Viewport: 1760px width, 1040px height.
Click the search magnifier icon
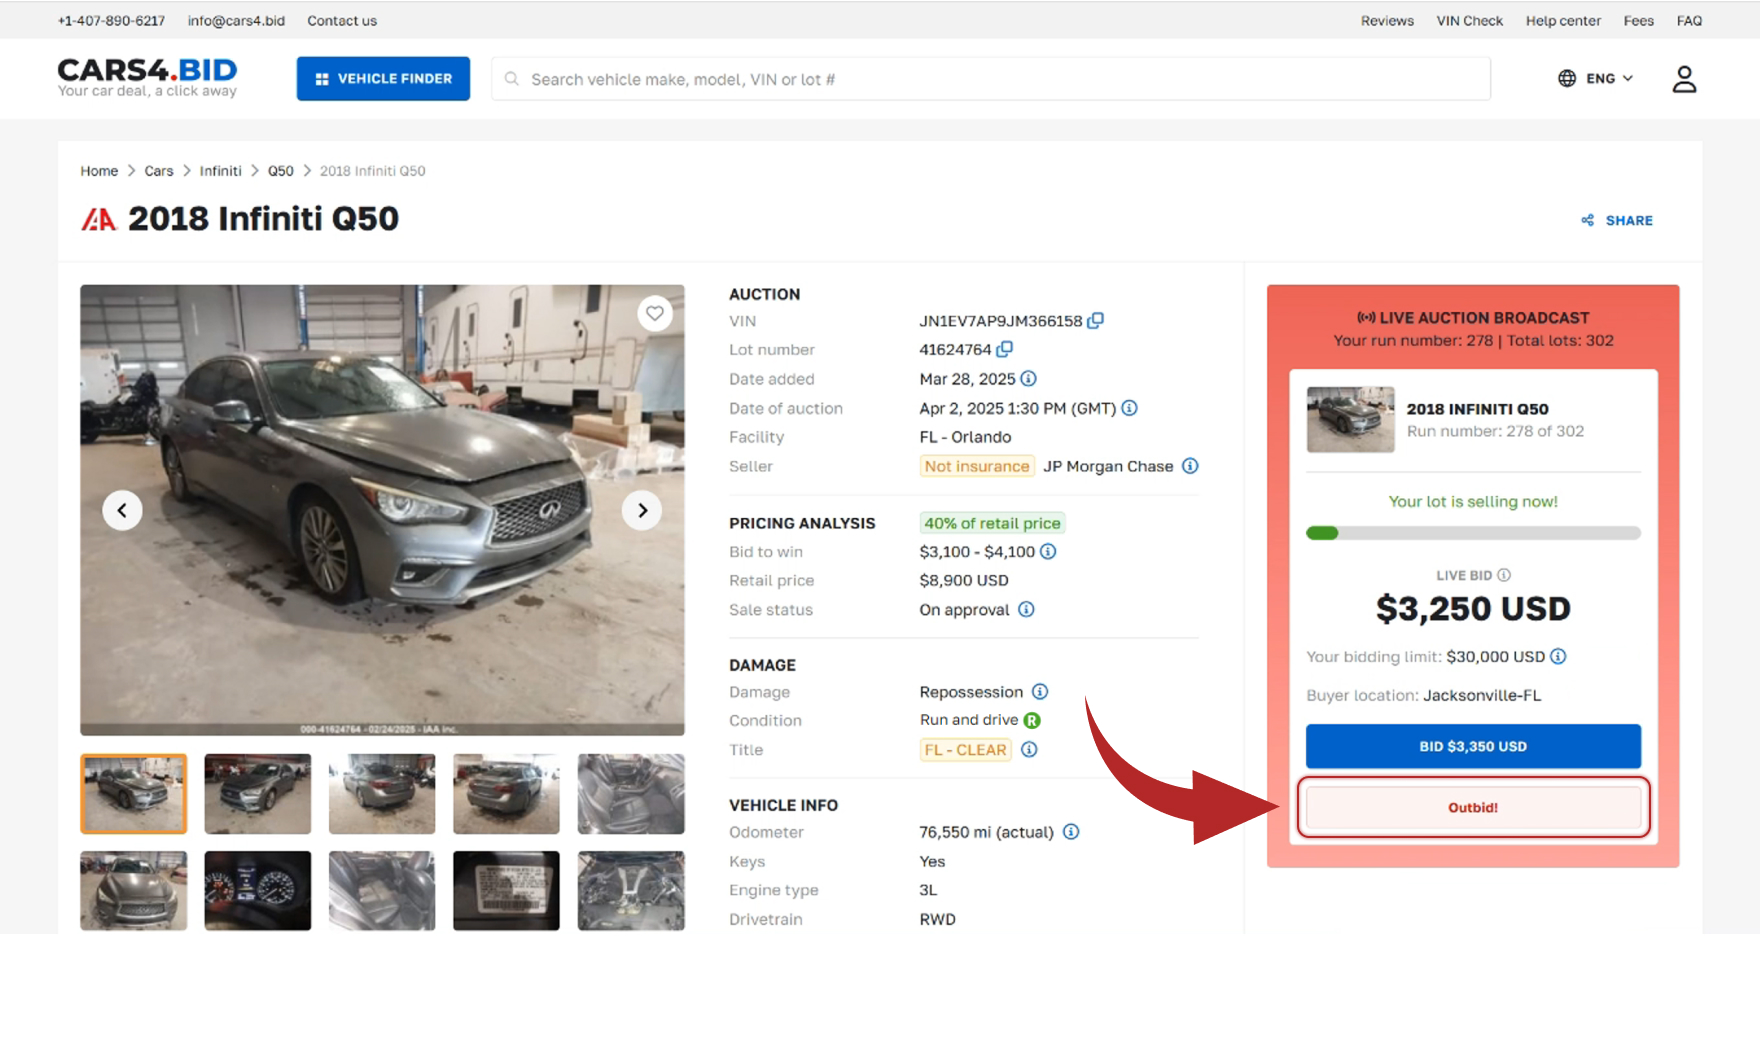point(511,79)
